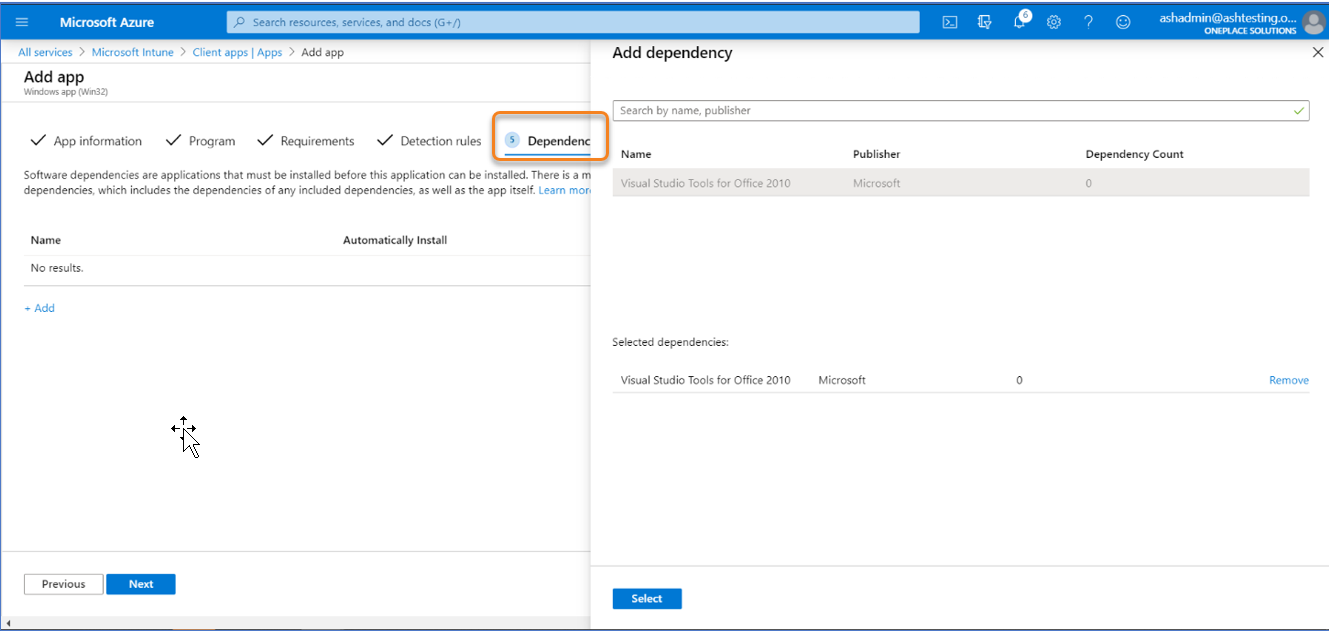The image size is (1329, 631).
Task: Click the + Add dependency link
Action: 40,308
